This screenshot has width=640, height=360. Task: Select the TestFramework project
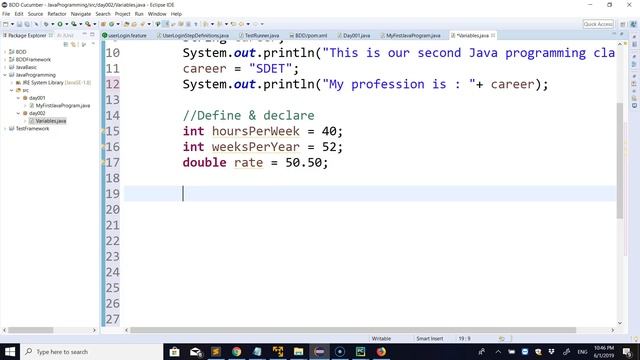[x=32, y=129]
